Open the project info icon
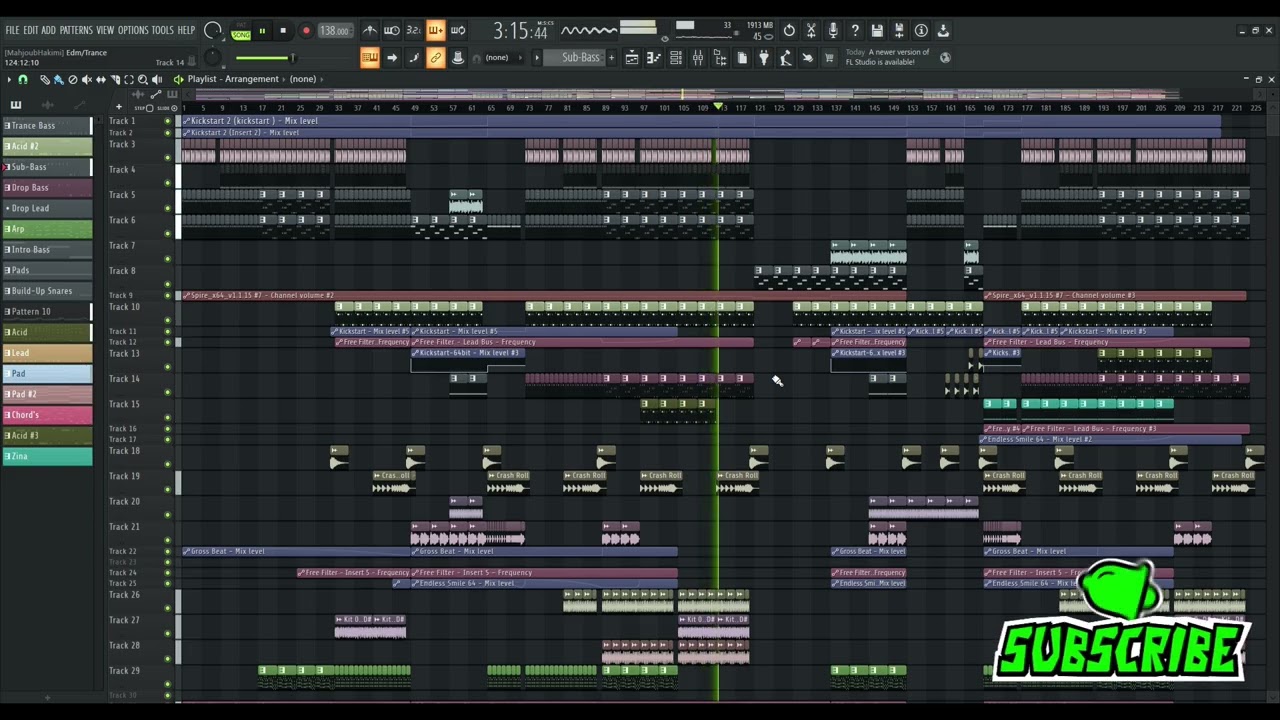 point(921,31)
